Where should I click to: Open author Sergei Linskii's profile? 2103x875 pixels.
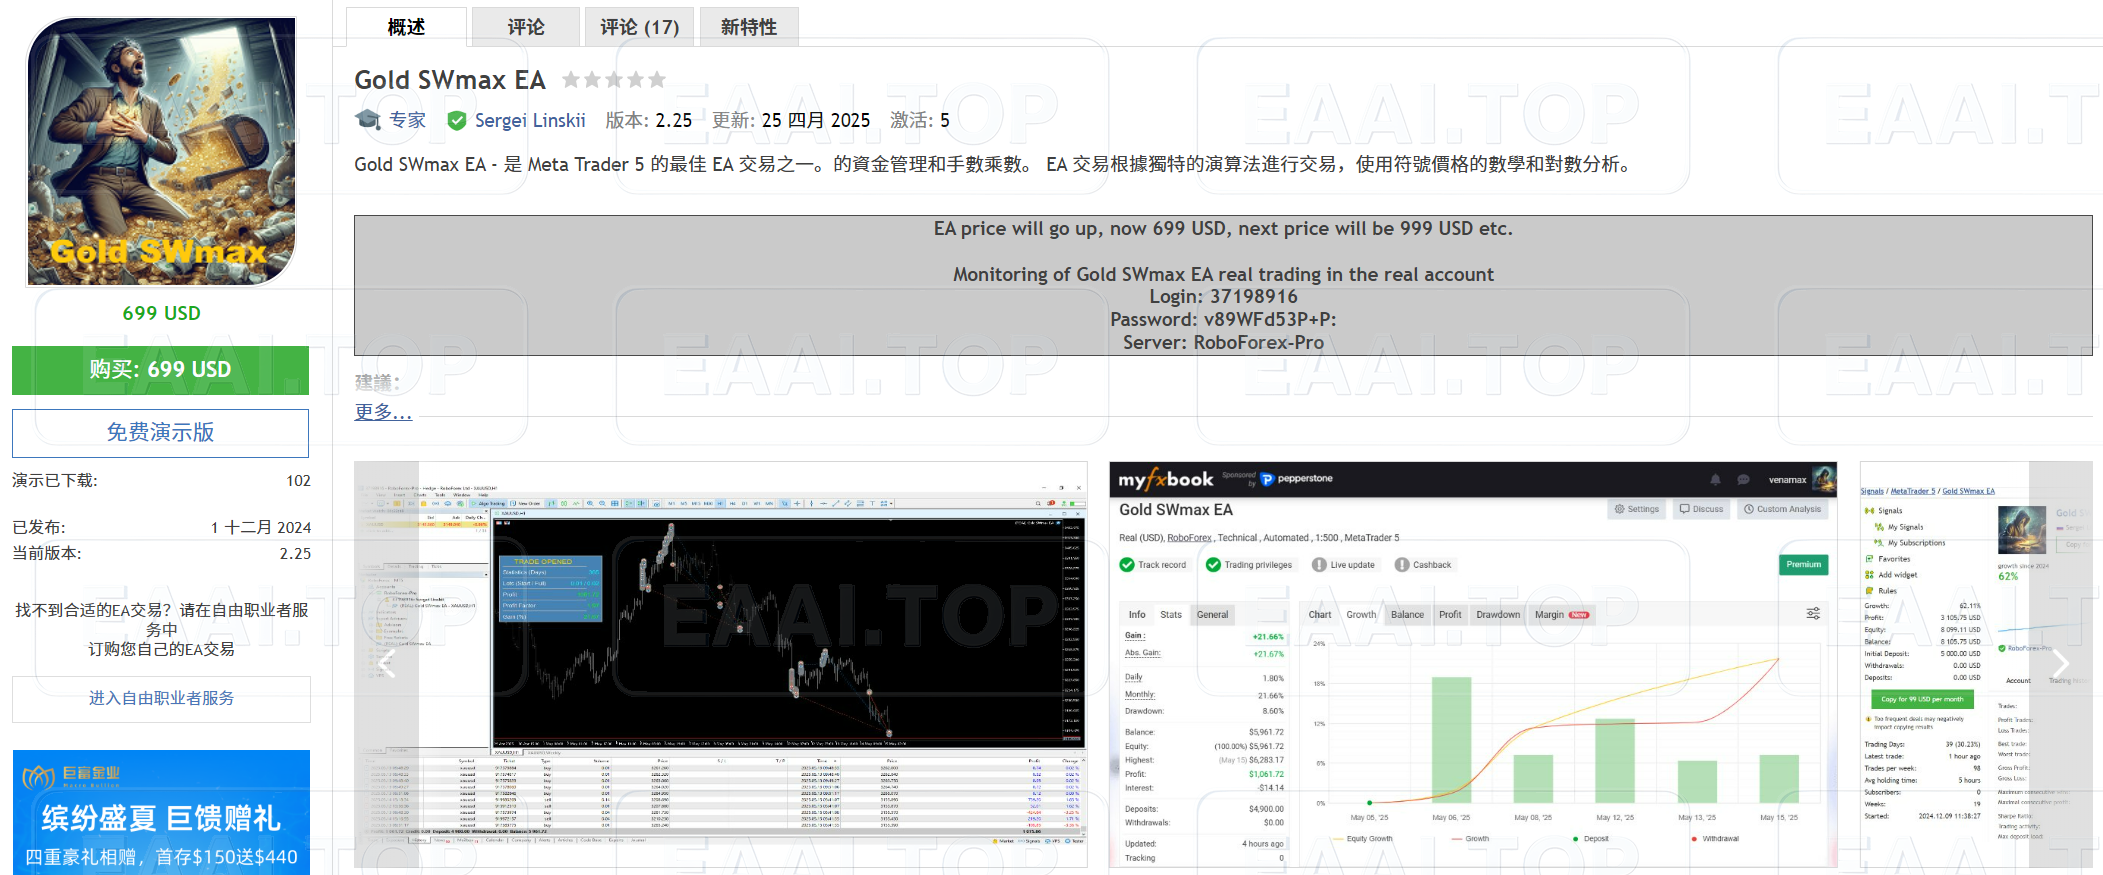tap(530, 120)
